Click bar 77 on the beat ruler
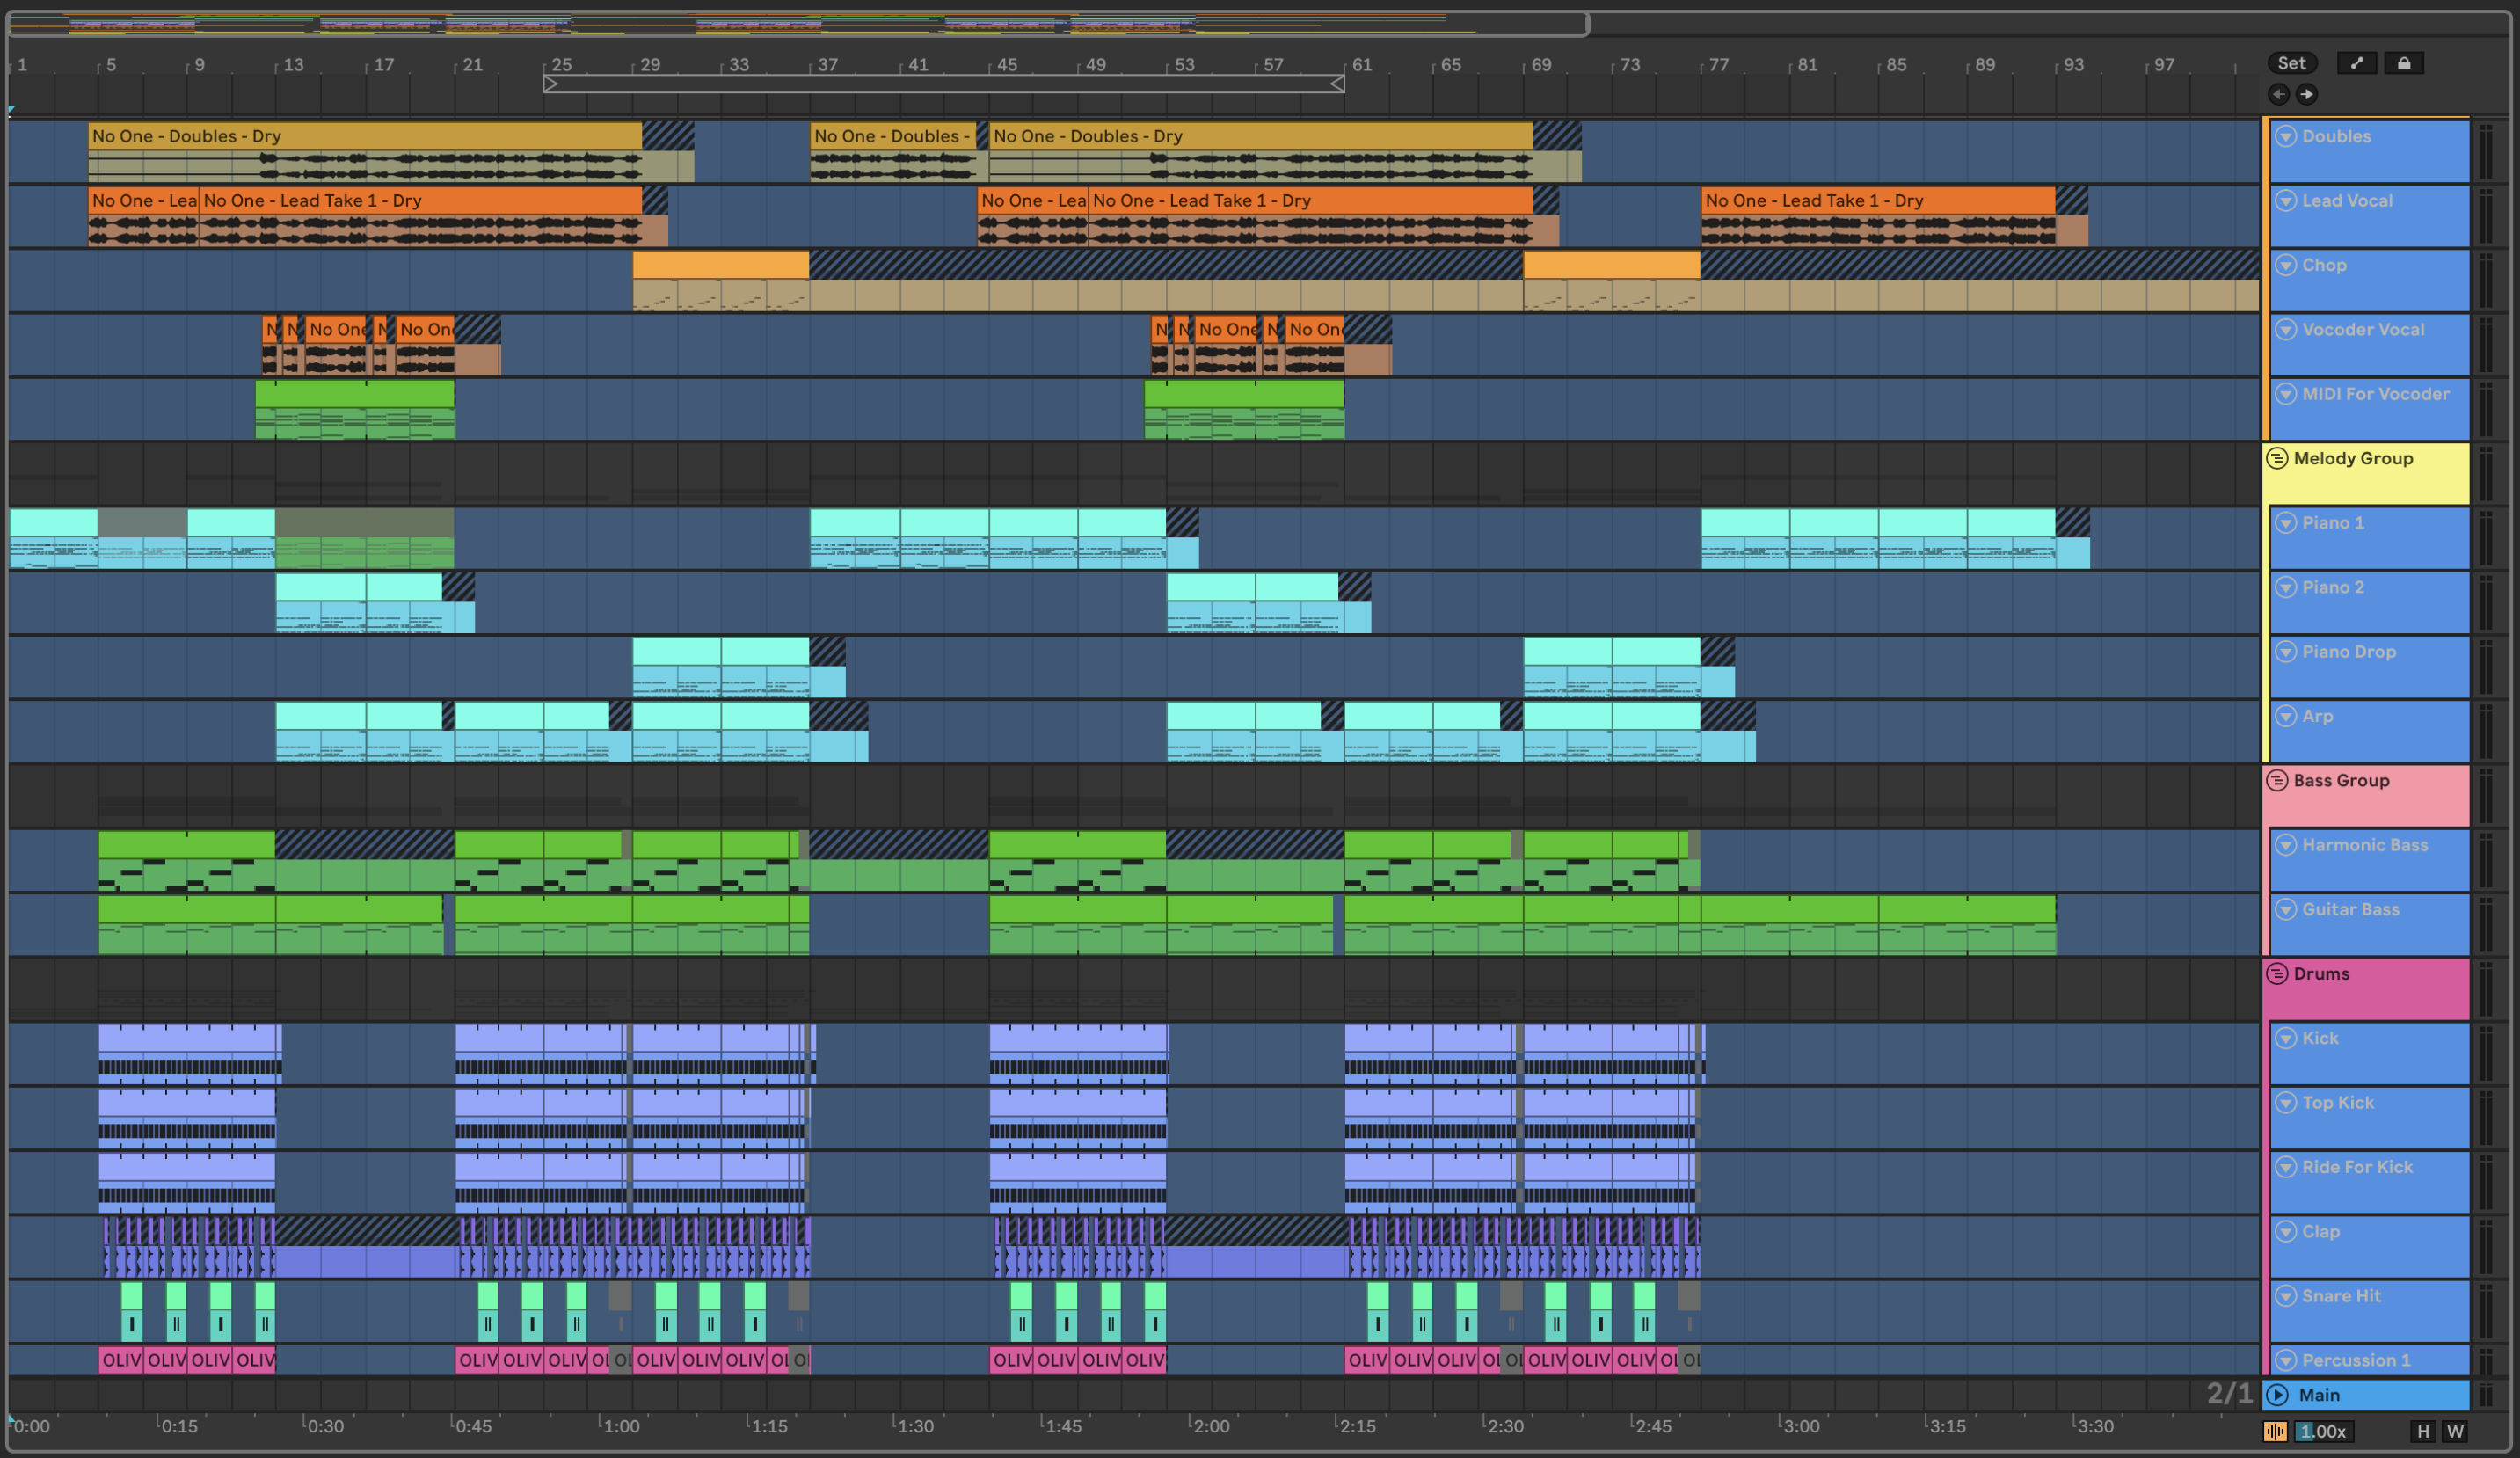The width and height of the screenshot is (2520, 1458). 1718,64
